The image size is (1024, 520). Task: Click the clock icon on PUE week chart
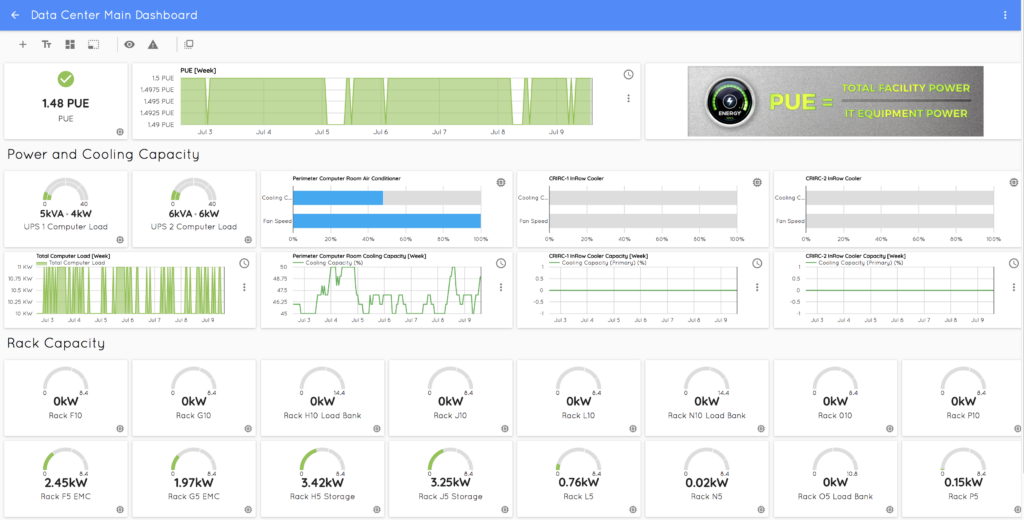click(628, 75)
